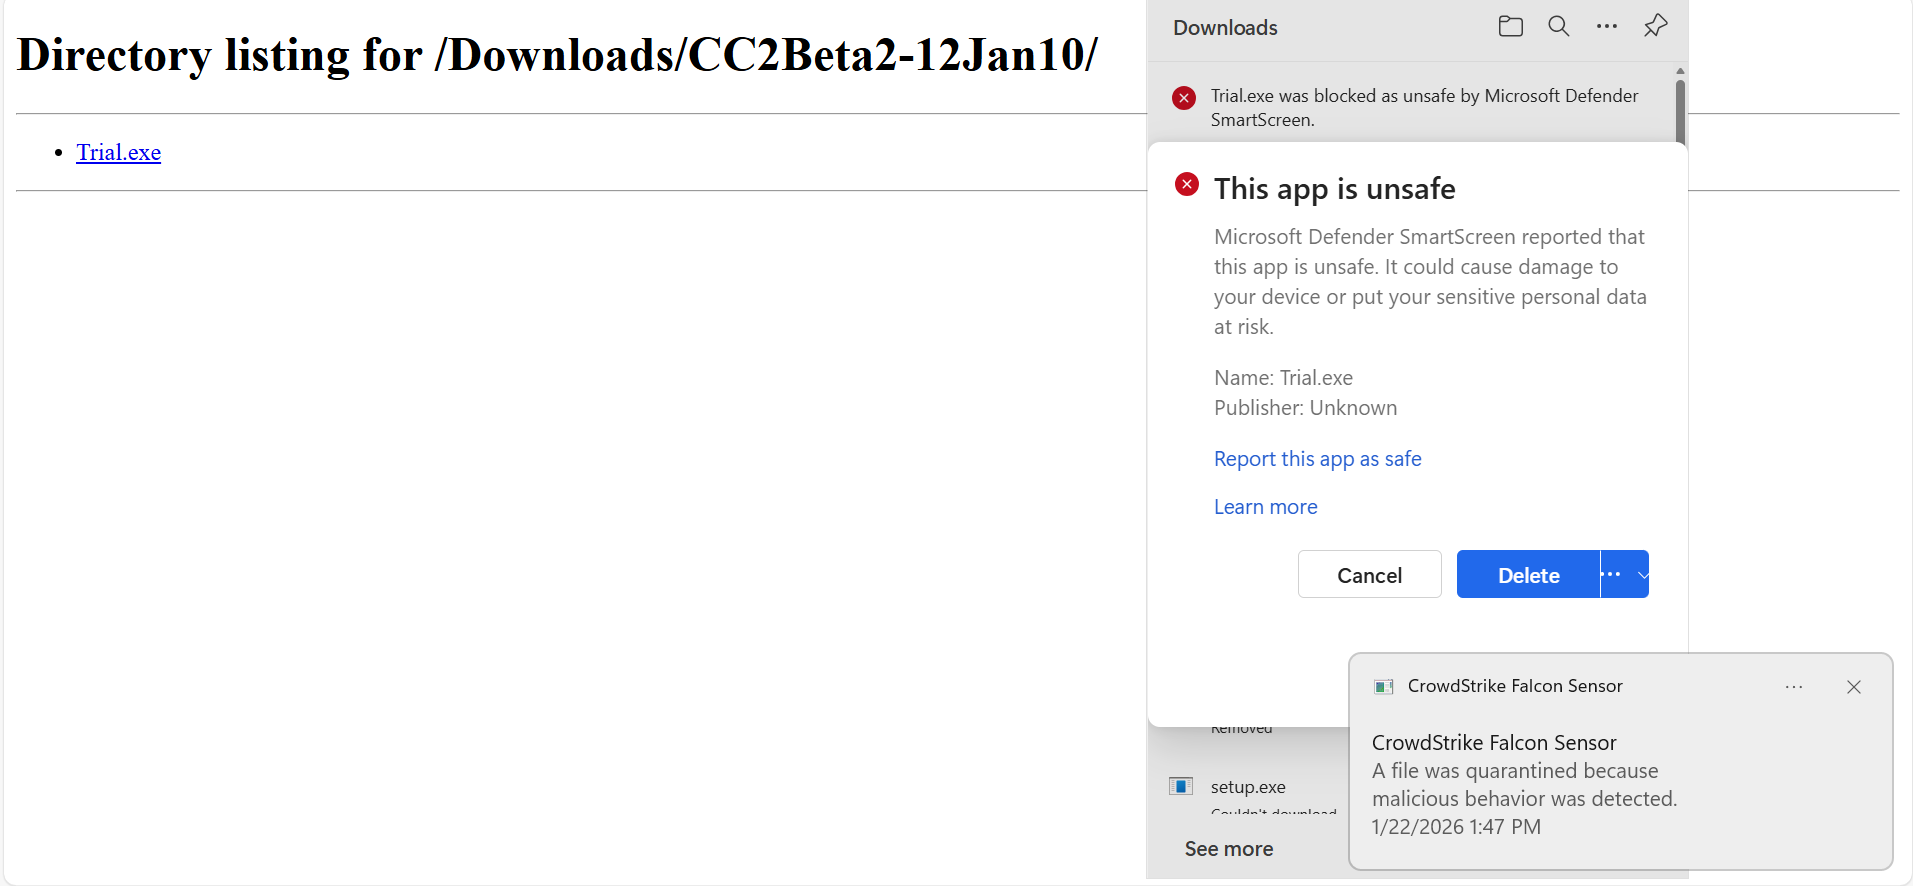Delete the unsafe Trial.exe download
Screen dimensions: 1913x886
(x=1528, y=574)
